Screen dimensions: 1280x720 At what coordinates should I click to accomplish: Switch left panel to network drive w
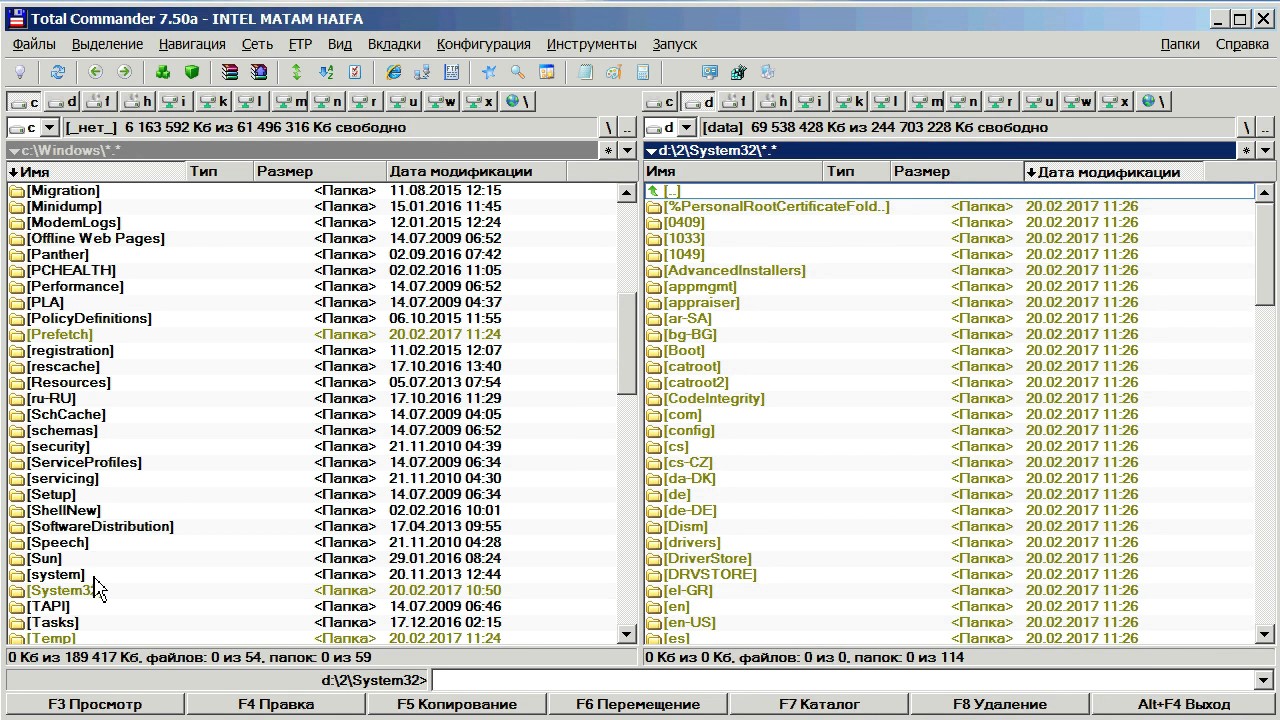click(443, 101)
